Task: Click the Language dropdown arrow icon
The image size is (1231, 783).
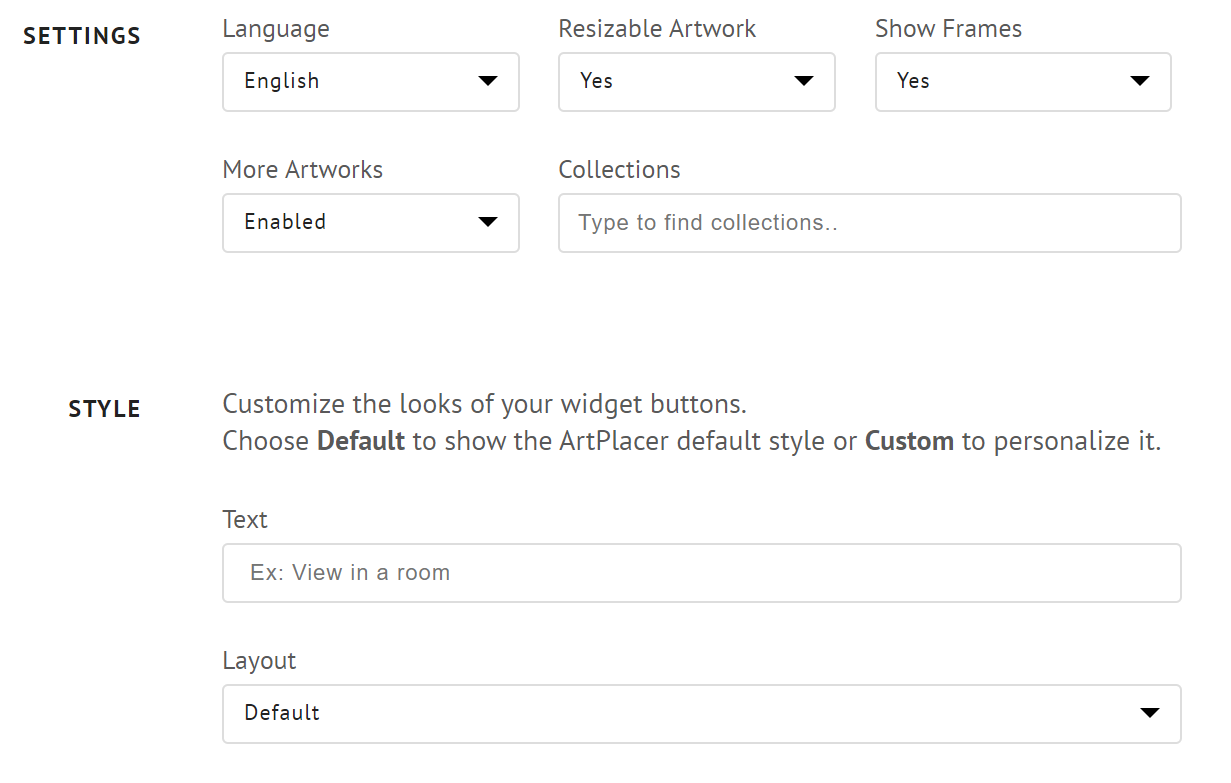Action: pyautogui.click(x=488, y=81)
